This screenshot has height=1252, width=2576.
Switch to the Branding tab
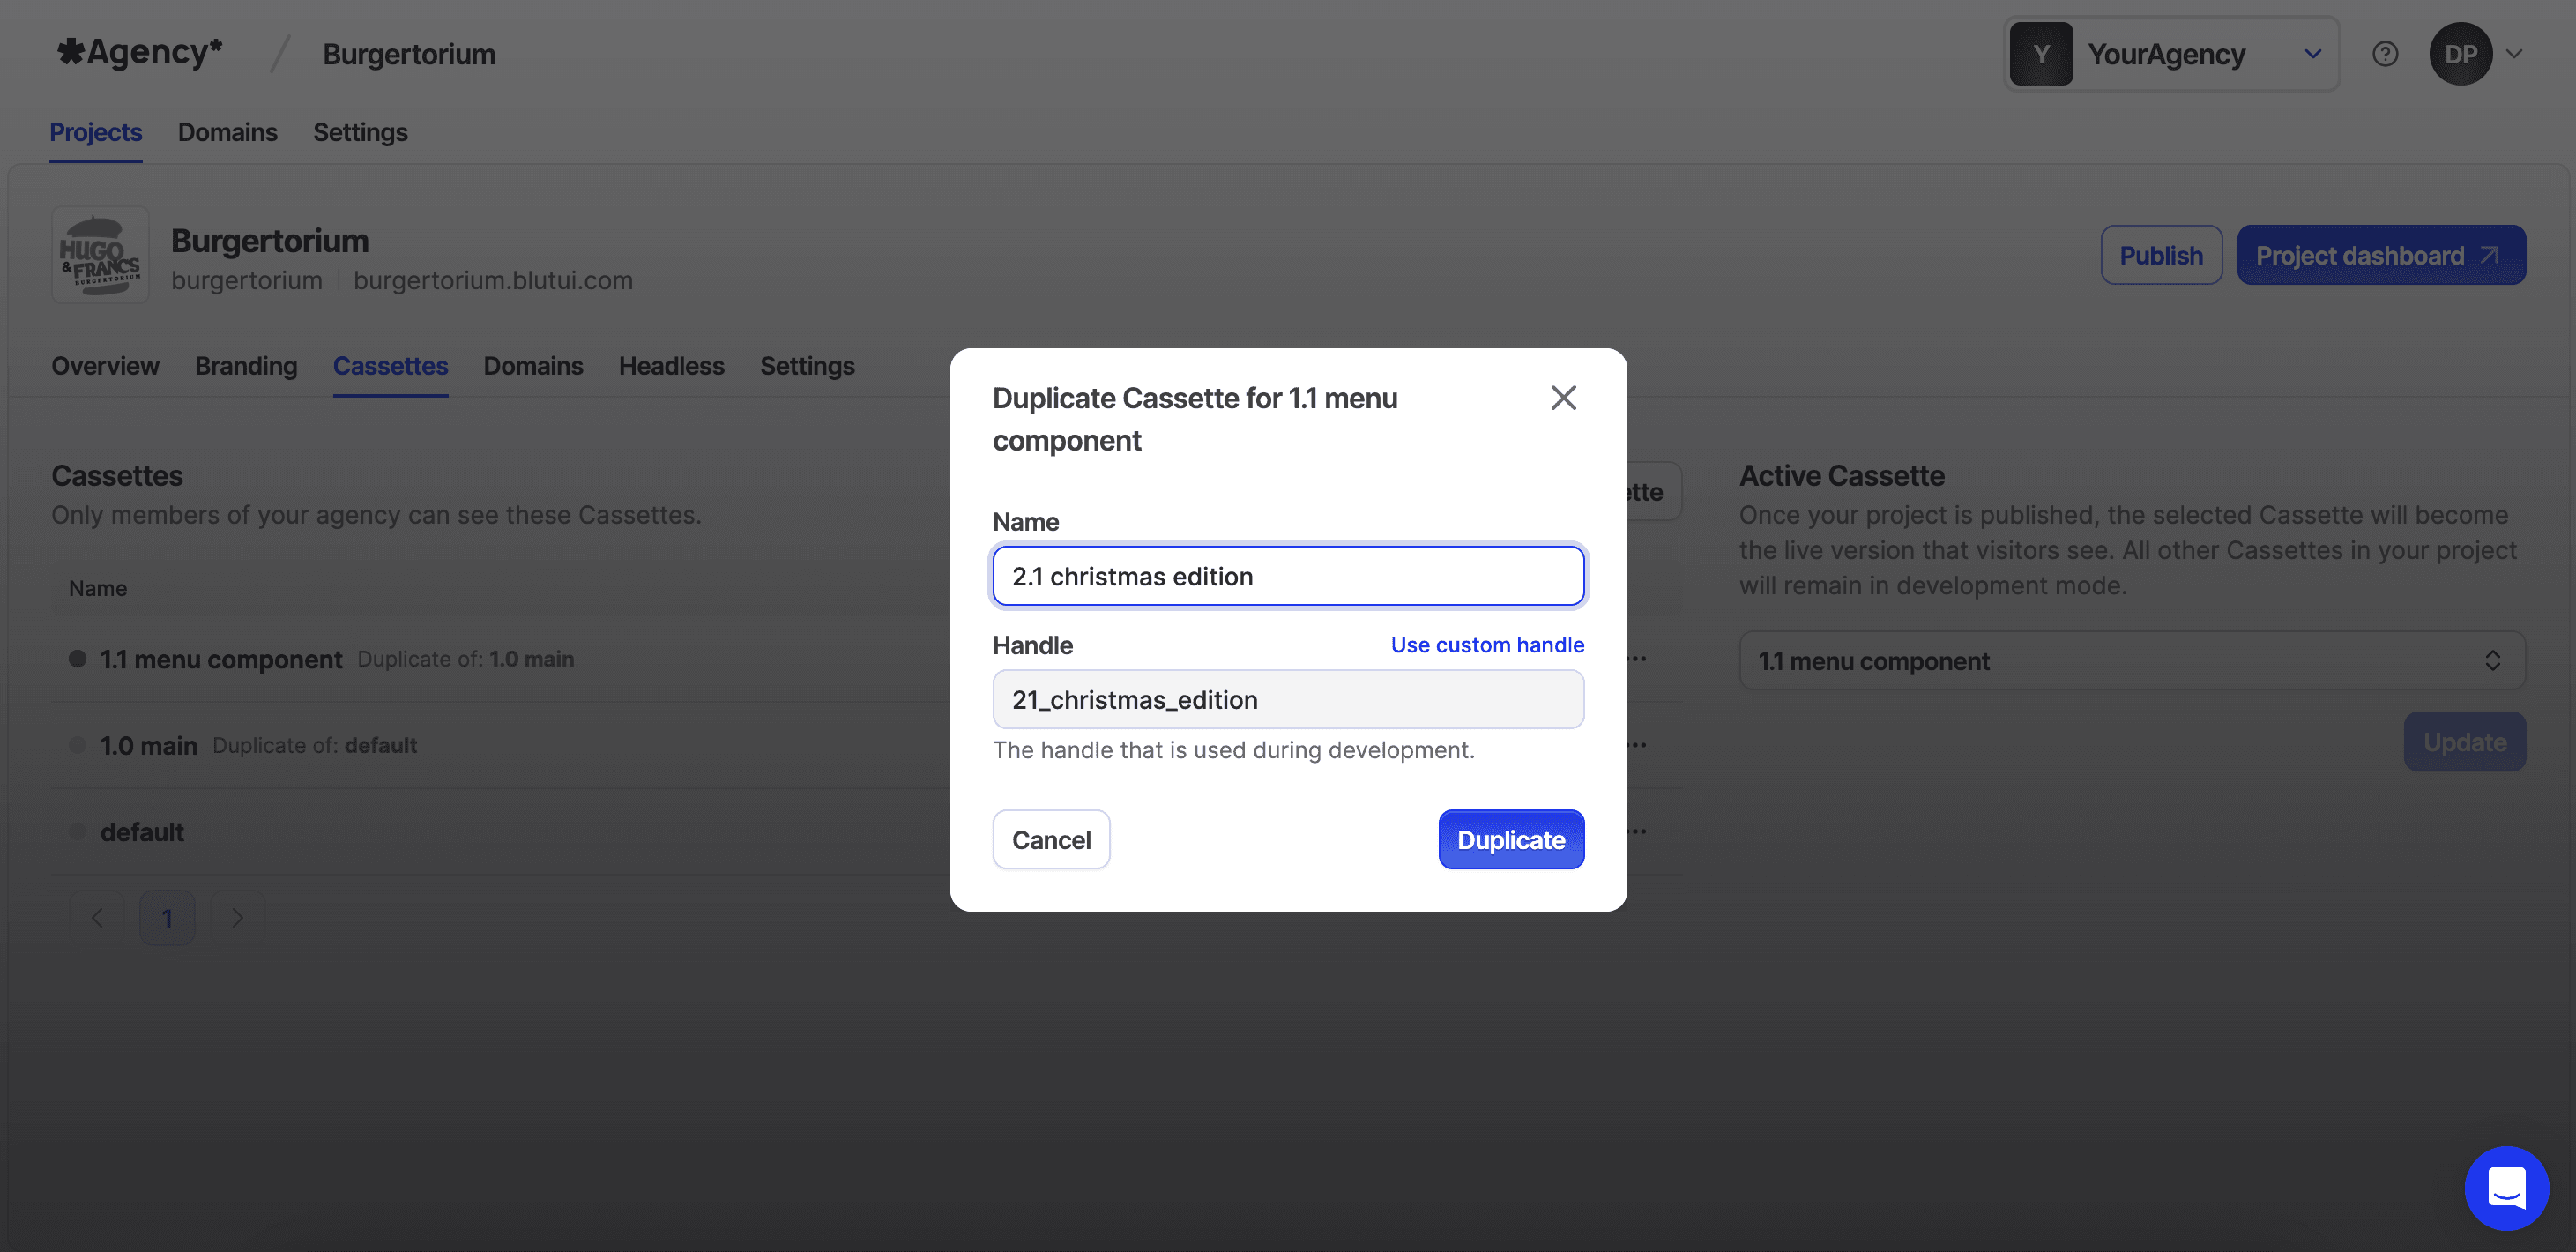click(246, 366)
